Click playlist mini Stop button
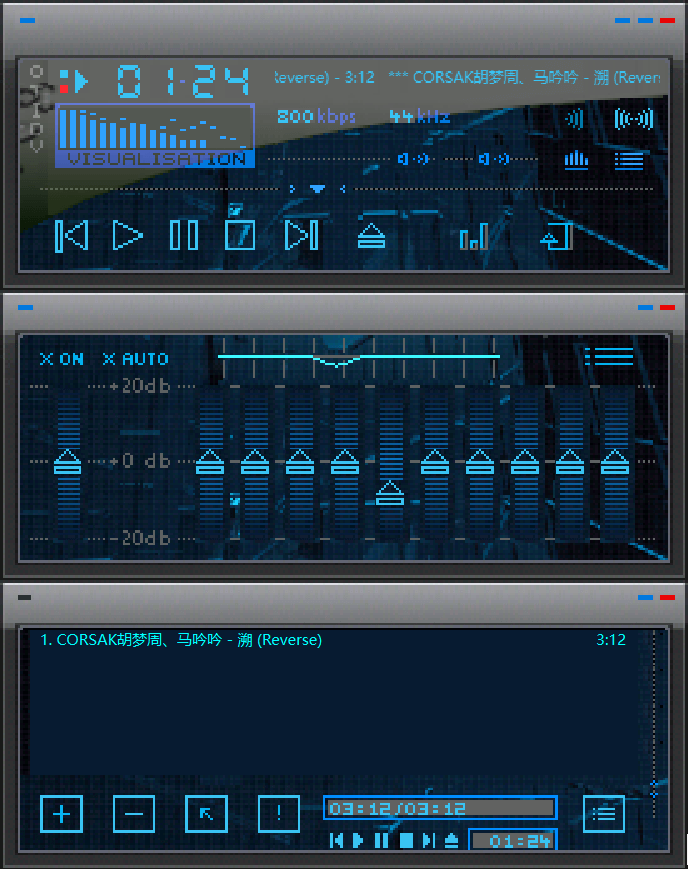 pyautogui.click(x=406, y=841)
